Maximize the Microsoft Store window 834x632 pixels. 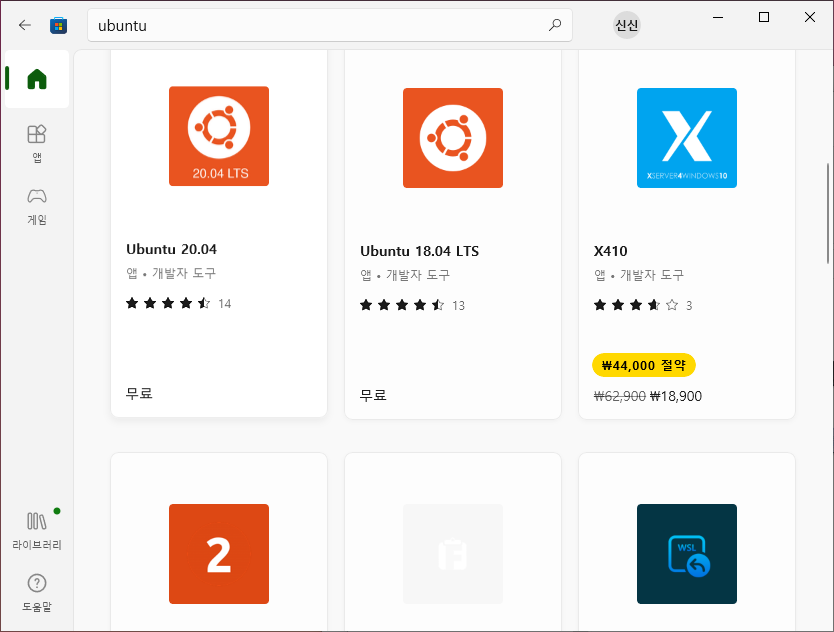pos(764,17)
